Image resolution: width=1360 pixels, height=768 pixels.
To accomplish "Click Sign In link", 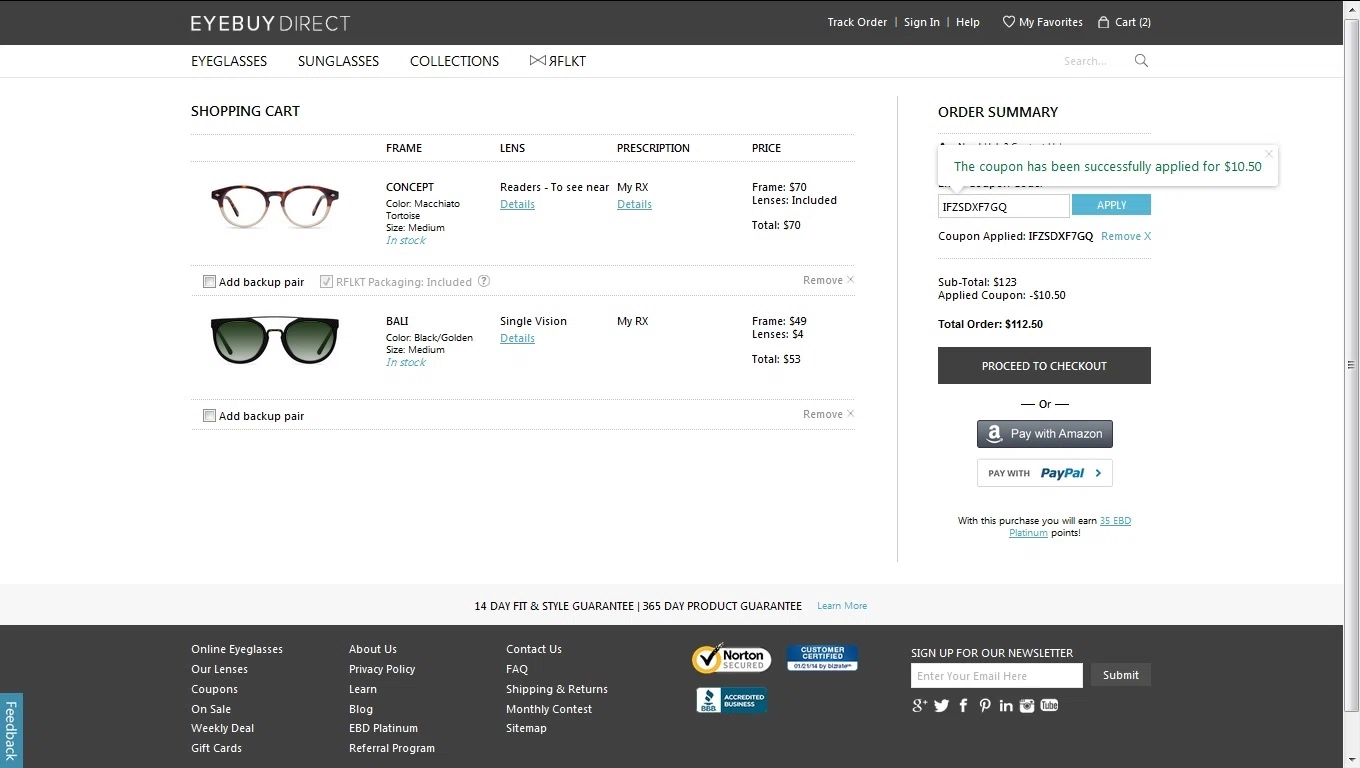I will [x=922, y=22].
